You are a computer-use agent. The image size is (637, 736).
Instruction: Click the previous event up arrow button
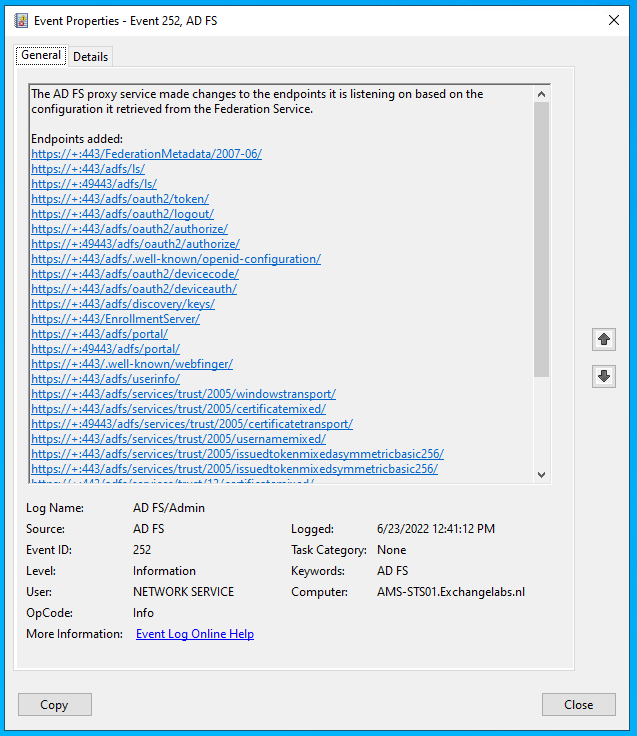pos(603,339)
